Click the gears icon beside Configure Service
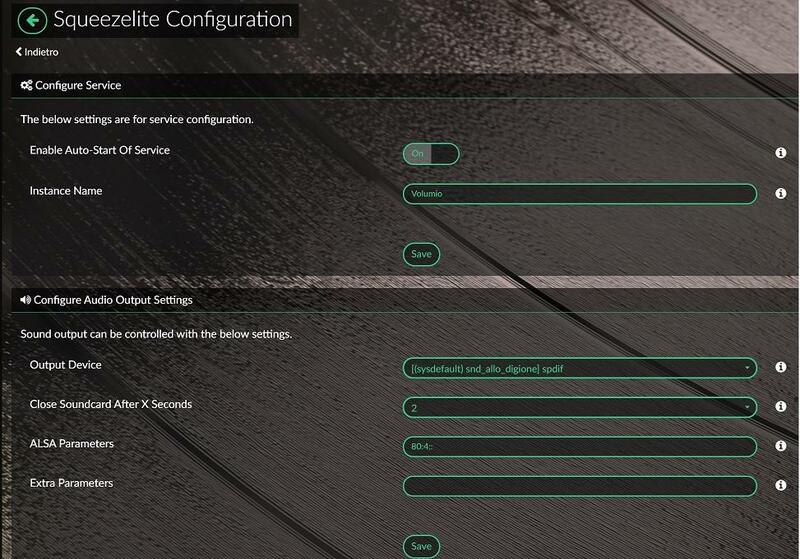 click(26, 86)
